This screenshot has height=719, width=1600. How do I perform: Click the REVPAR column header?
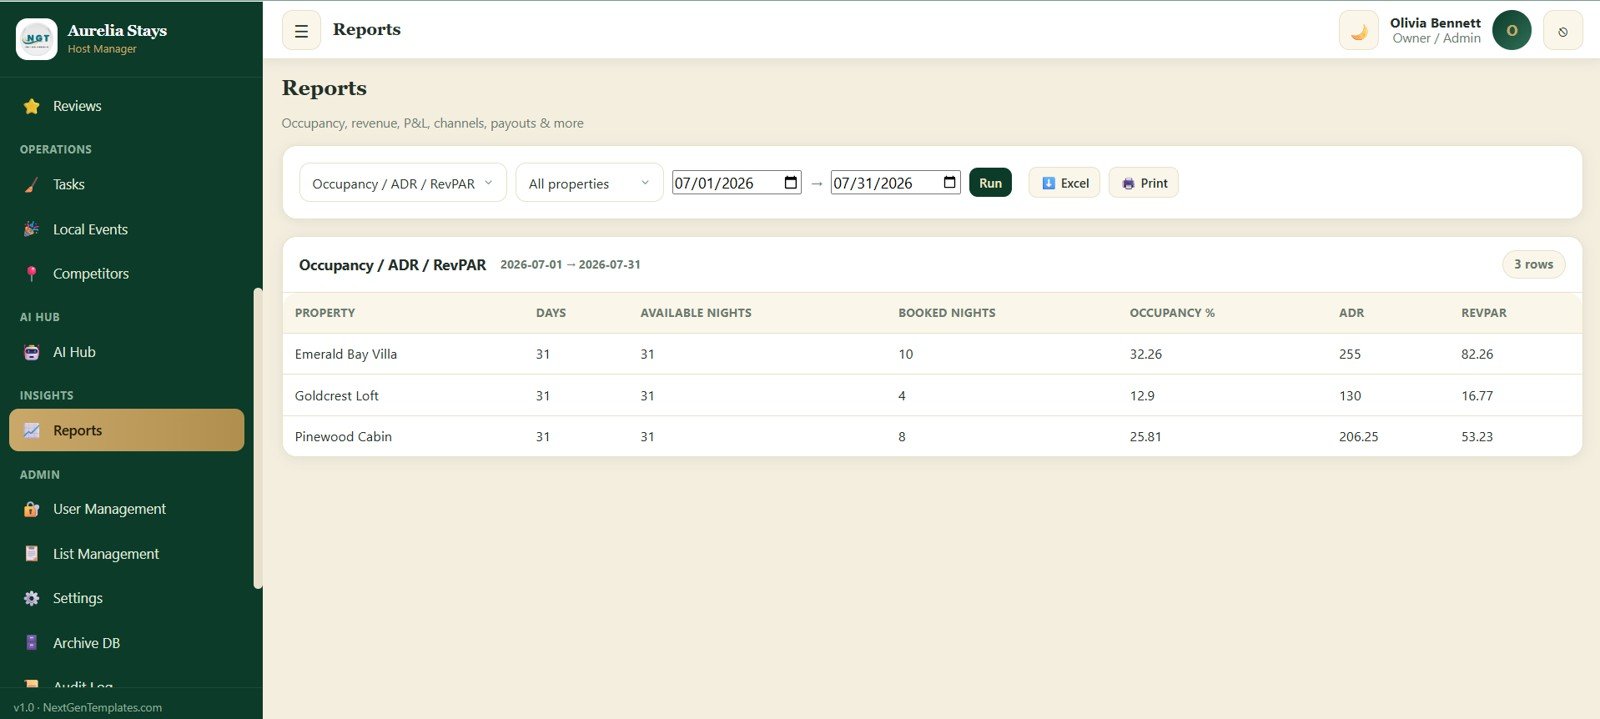(x=1484, y=313)
